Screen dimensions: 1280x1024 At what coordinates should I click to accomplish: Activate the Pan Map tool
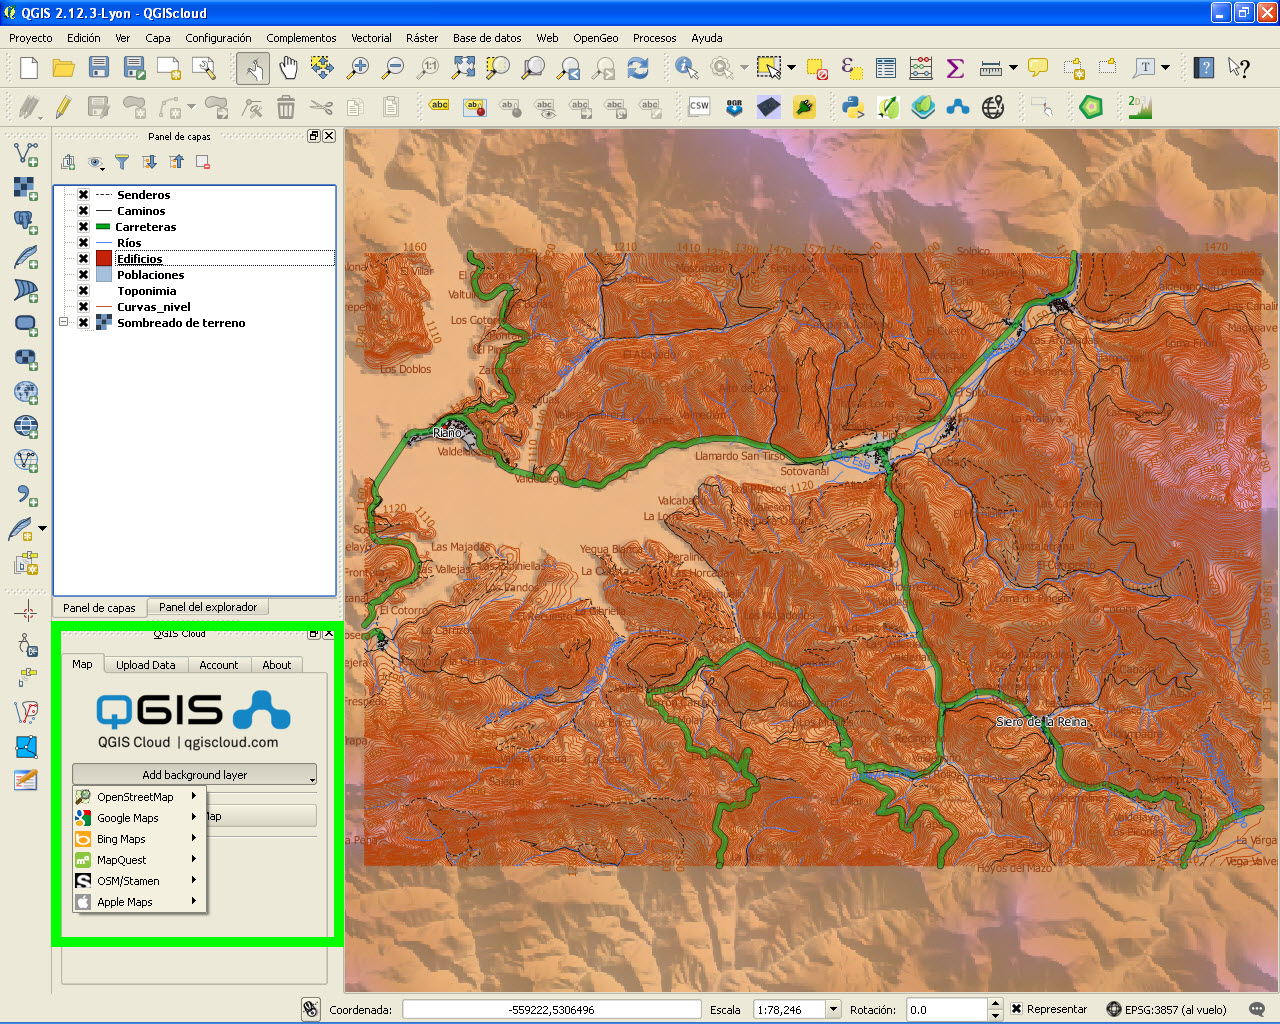point(287,68)
